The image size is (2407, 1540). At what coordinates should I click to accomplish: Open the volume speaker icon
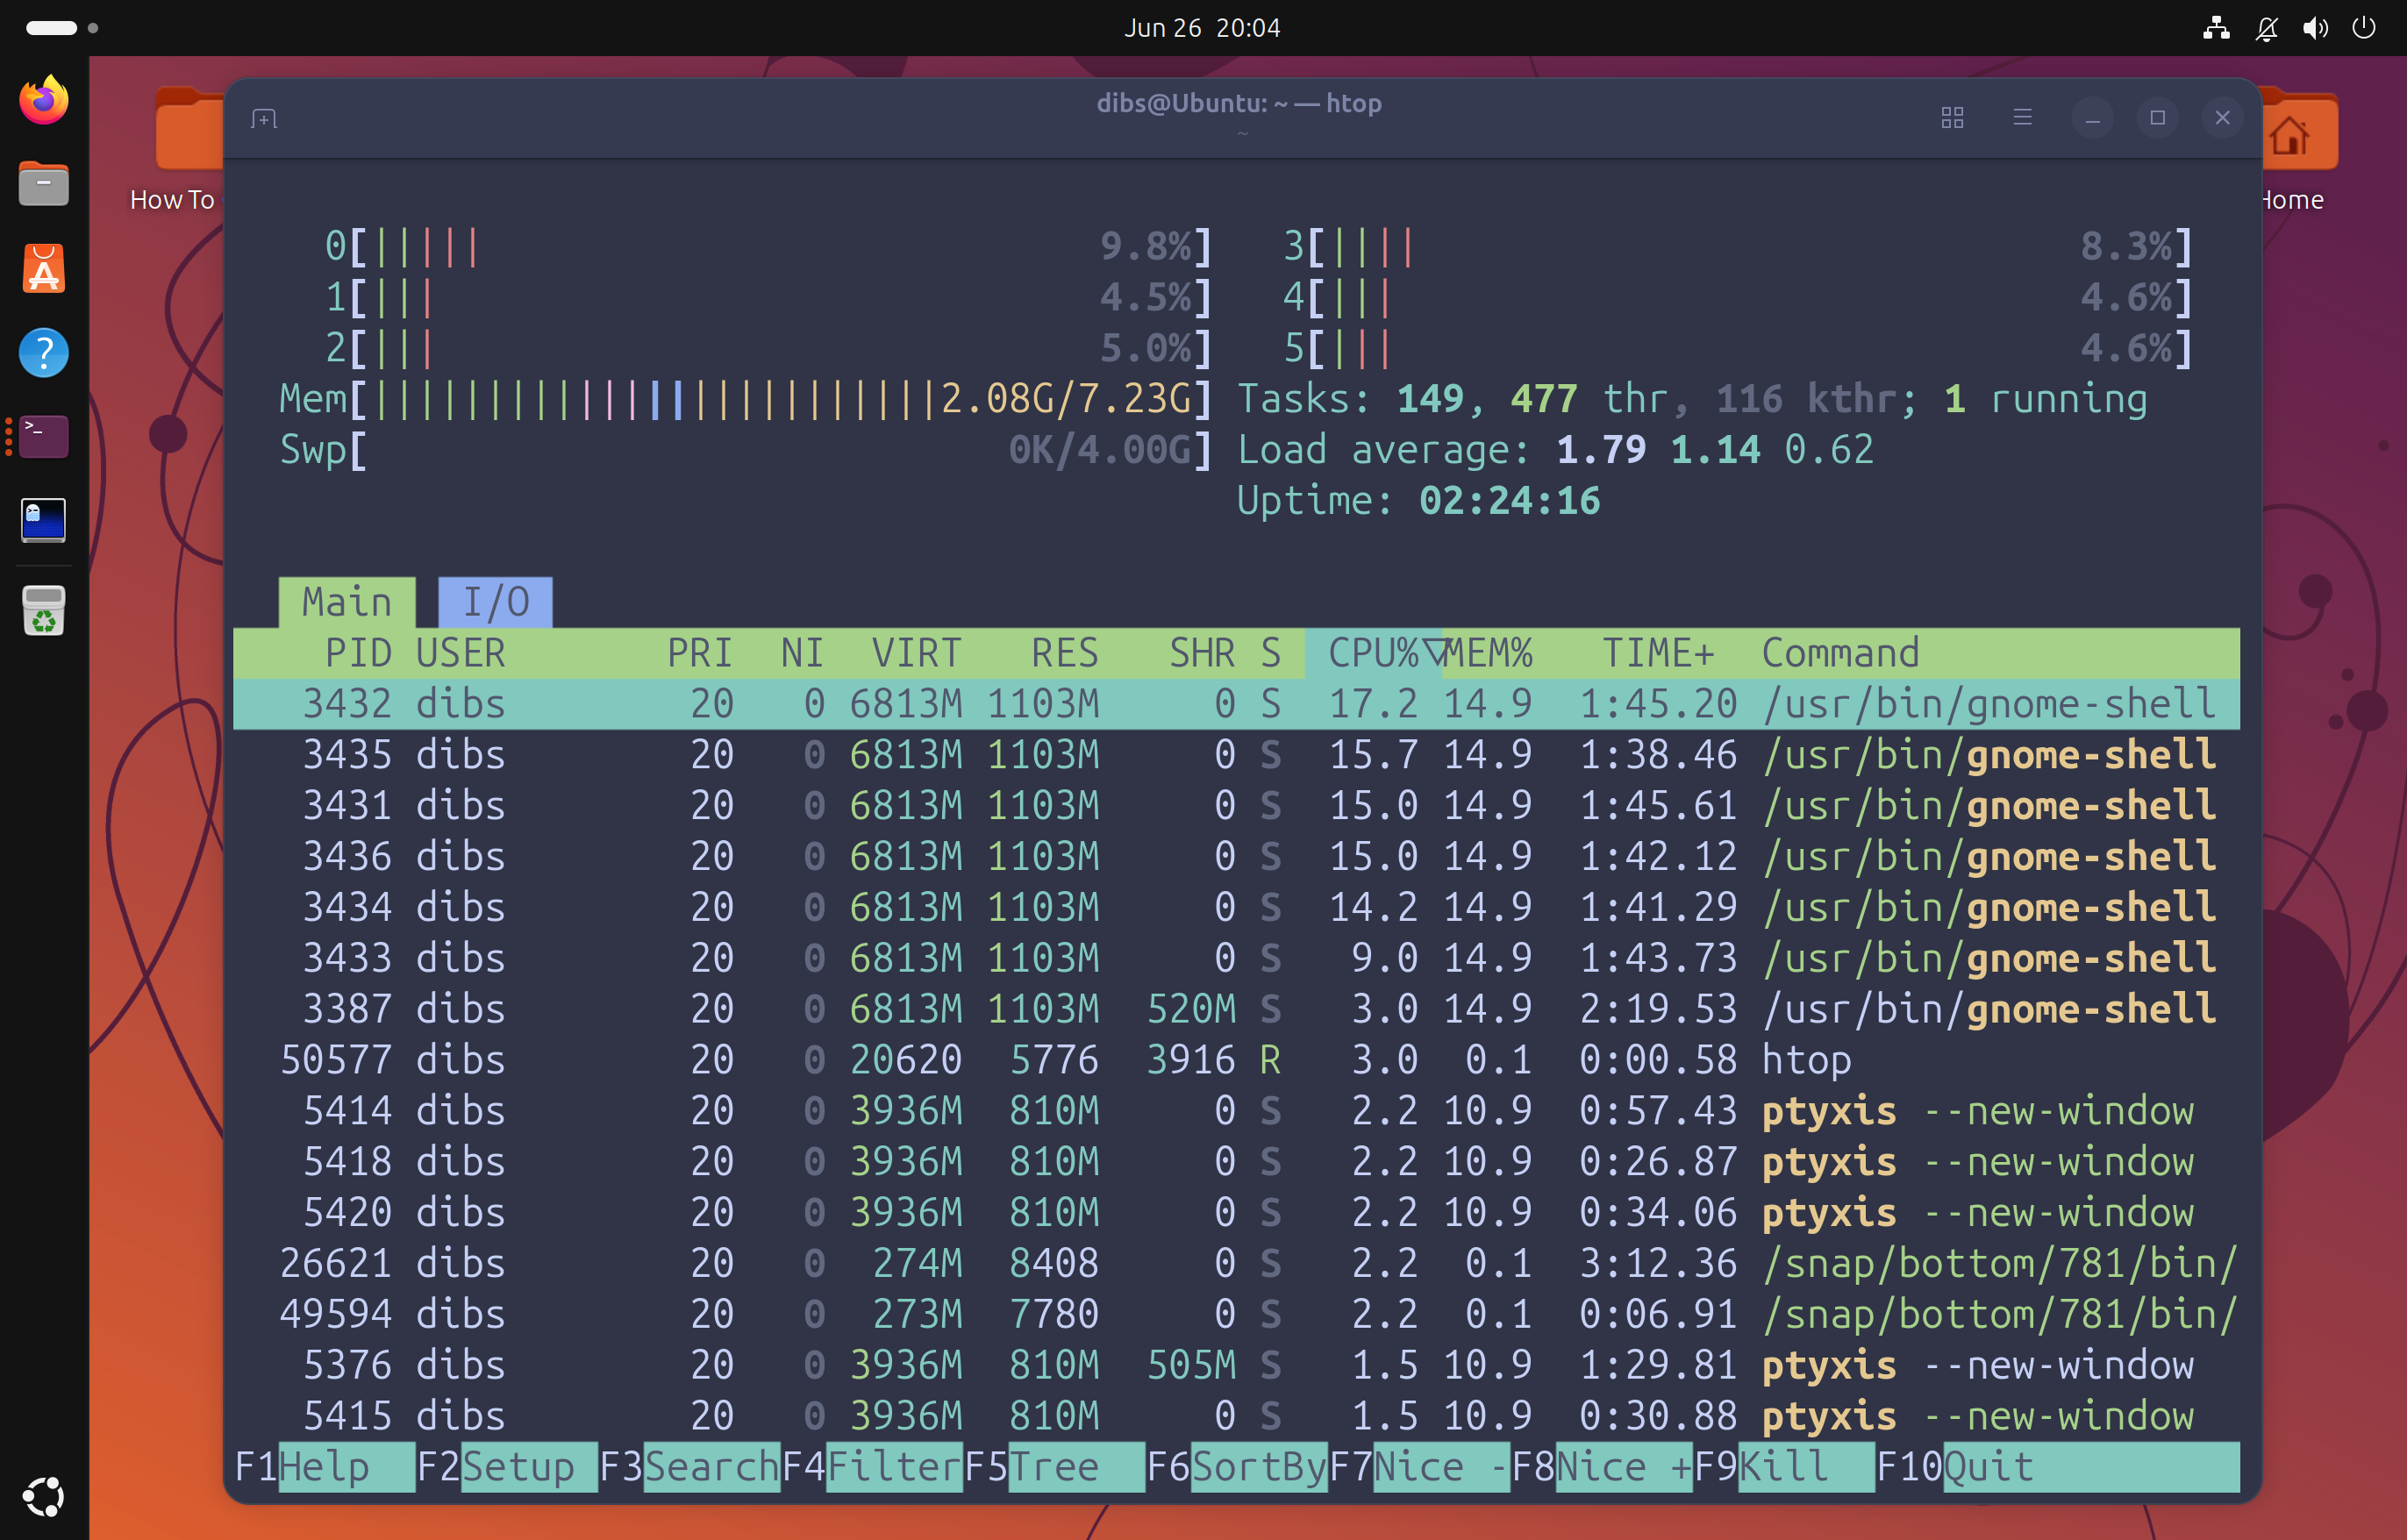pos(2314,27)
